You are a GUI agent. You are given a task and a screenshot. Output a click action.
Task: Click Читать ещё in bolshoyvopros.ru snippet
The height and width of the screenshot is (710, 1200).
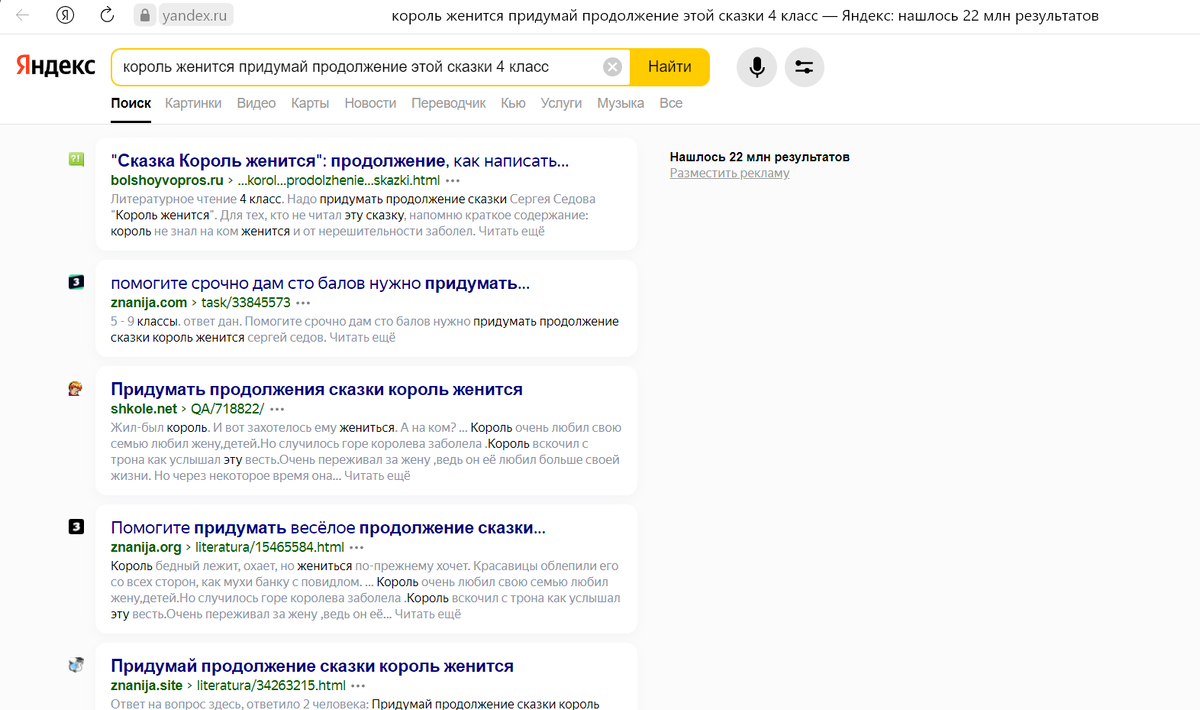pos(511,231)
